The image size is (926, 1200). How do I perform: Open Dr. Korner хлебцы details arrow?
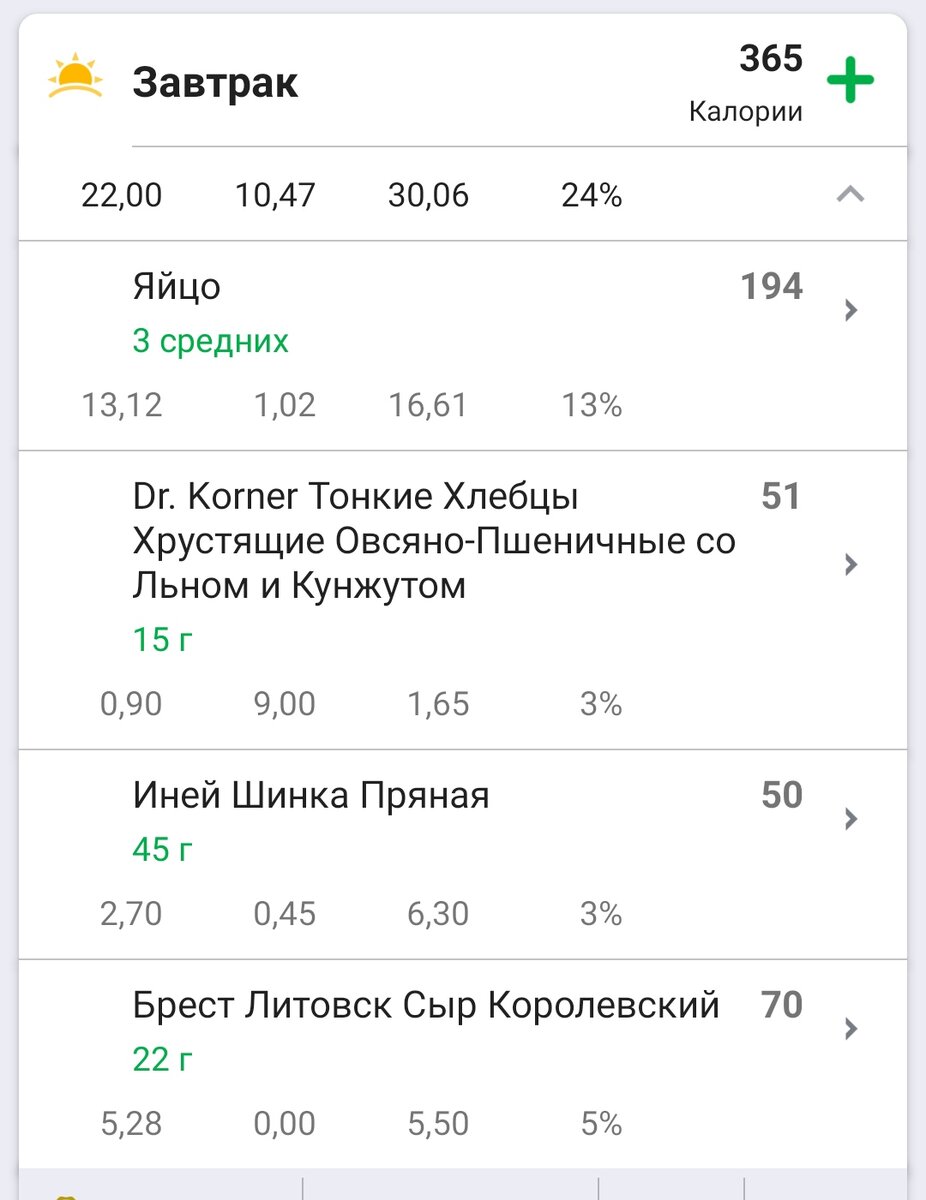[851, 564]
